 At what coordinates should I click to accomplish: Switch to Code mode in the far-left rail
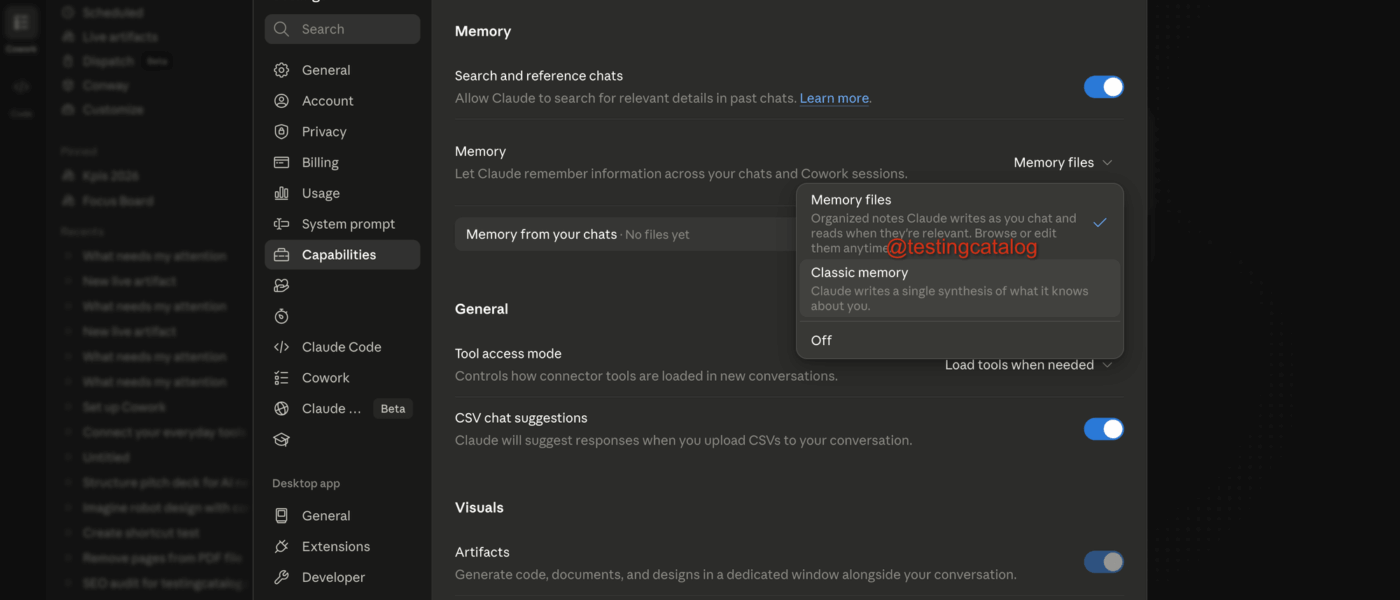coord(21,95)
